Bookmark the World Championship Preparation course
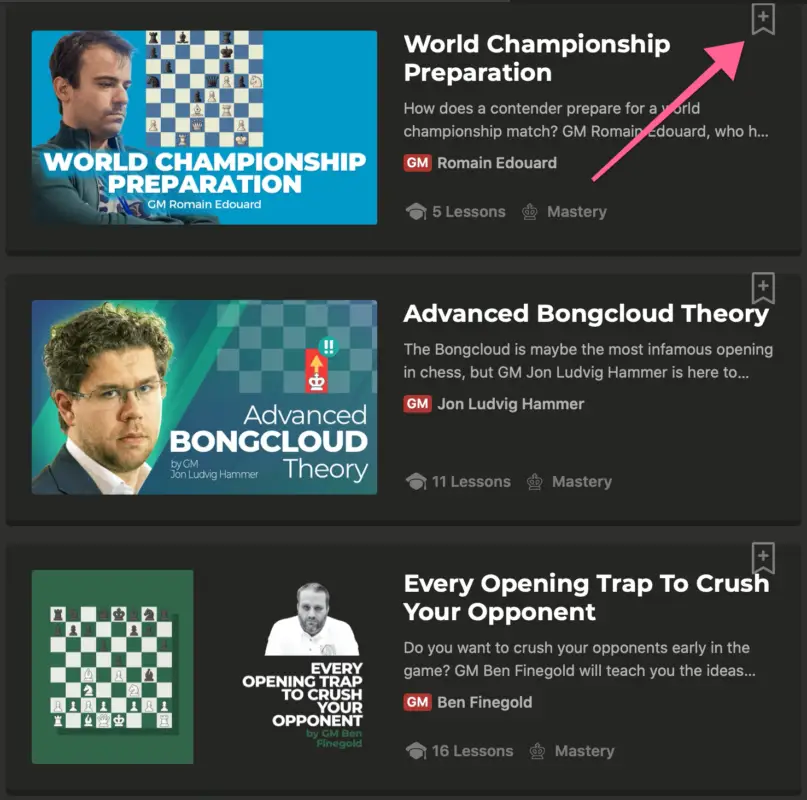The height and width of the screenshot is (800, 807). (x=763, y=20)
